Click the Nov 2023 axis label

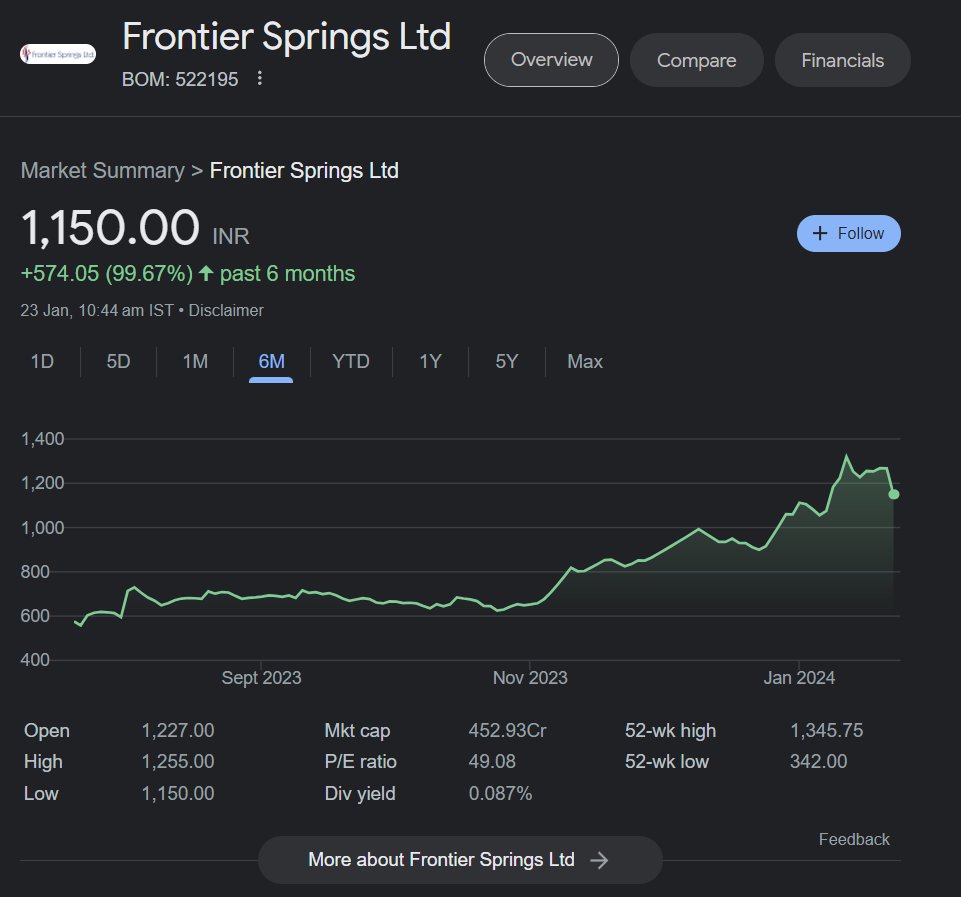[x=530, y=678]
